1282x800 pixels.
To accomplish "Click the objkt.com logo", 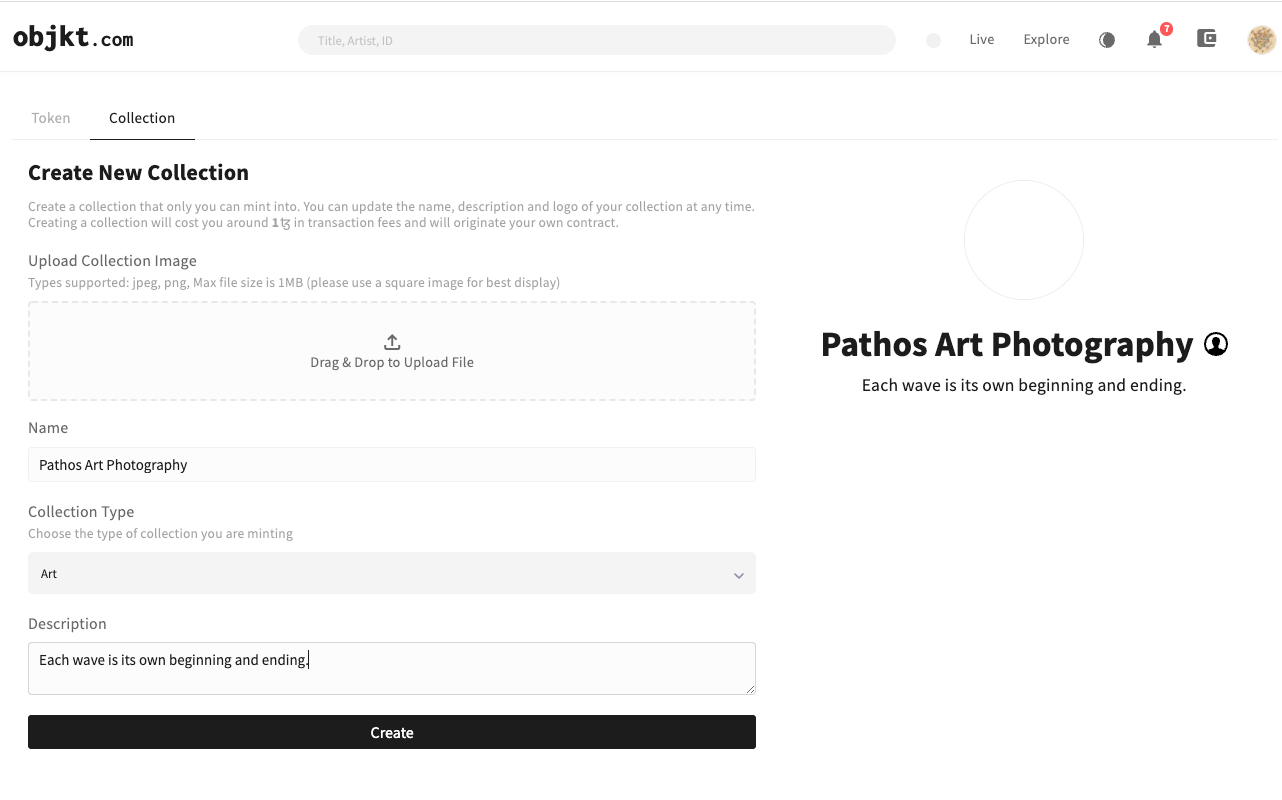I will (x=73, y=39).
